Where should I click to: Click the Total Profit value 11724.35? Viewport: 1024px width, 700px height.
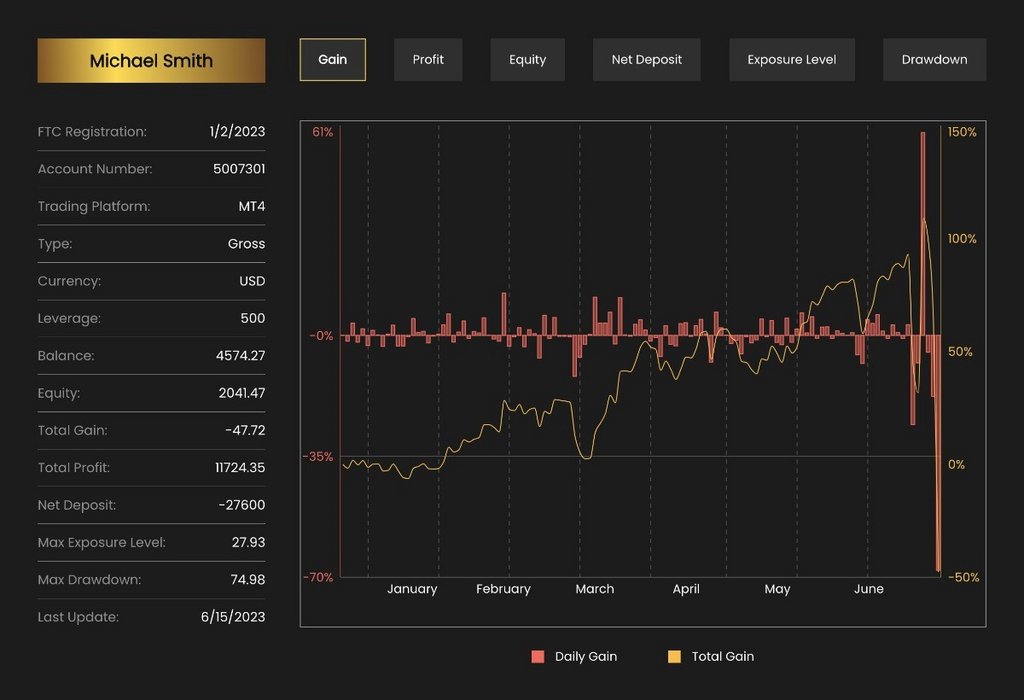(x=240, y=468)
